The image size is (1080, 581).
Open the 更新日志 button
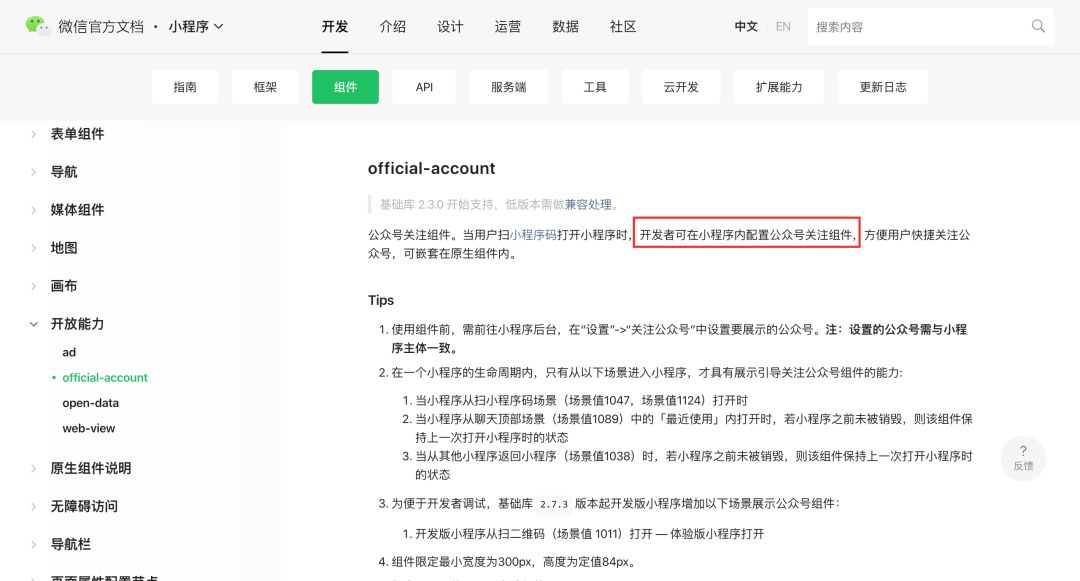coord(883,87)
